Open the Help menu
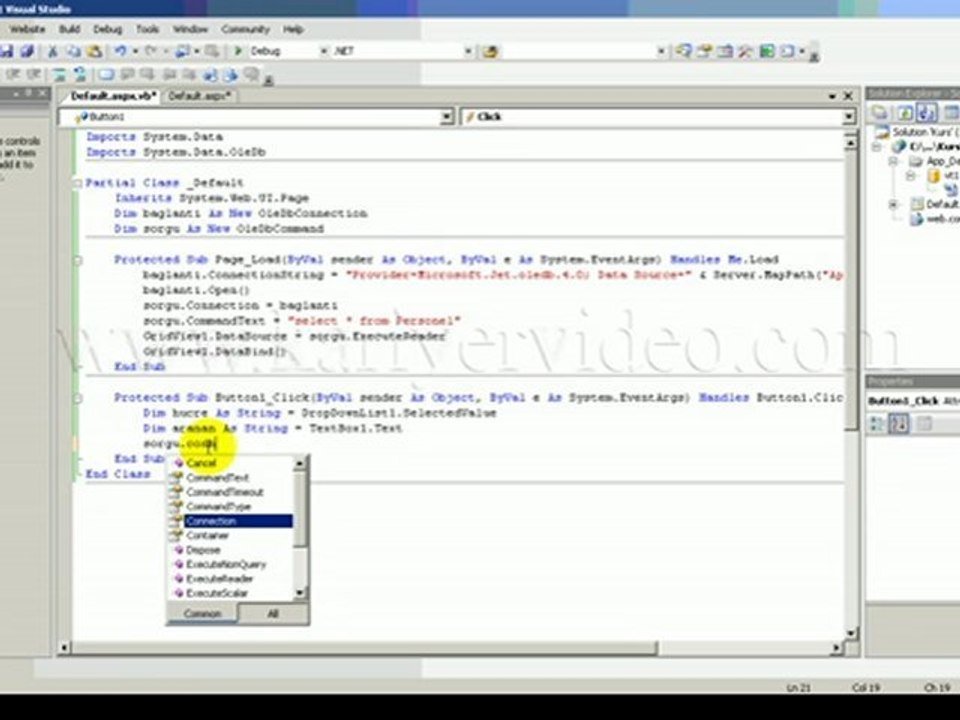960x720 pixels. click(293, 29)
